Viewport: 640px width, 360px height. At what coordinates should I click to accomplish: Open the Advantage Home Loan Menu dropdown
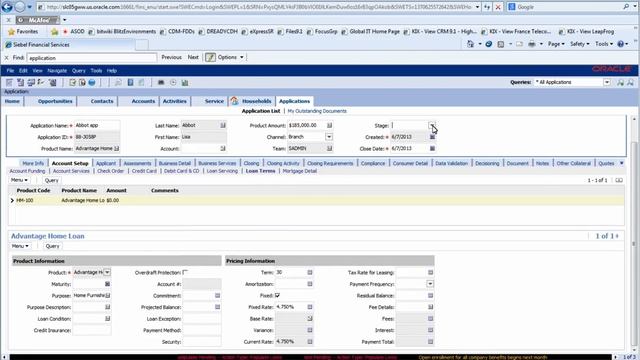tap(20, 246)
